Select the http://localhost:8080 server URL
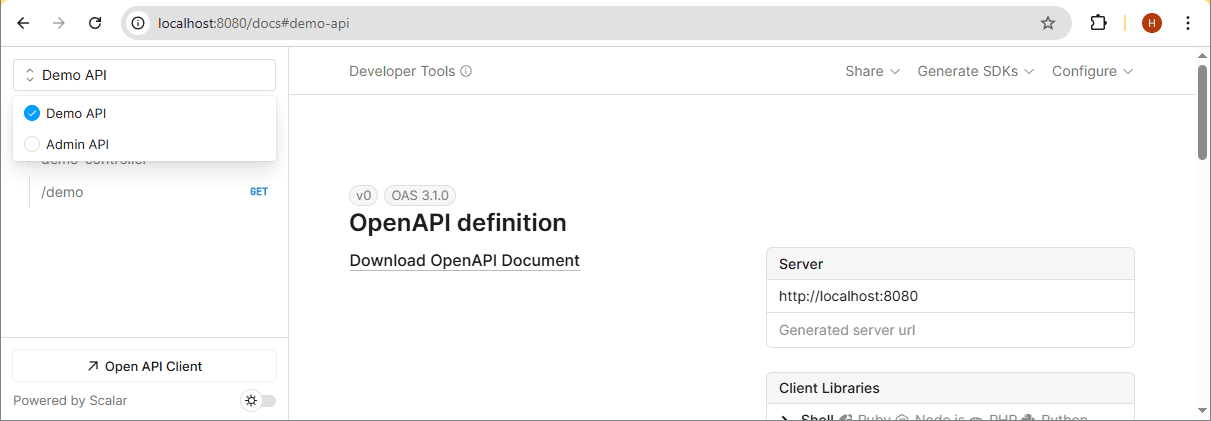This screenshot has height=421, width=1211. click(950, 296)
